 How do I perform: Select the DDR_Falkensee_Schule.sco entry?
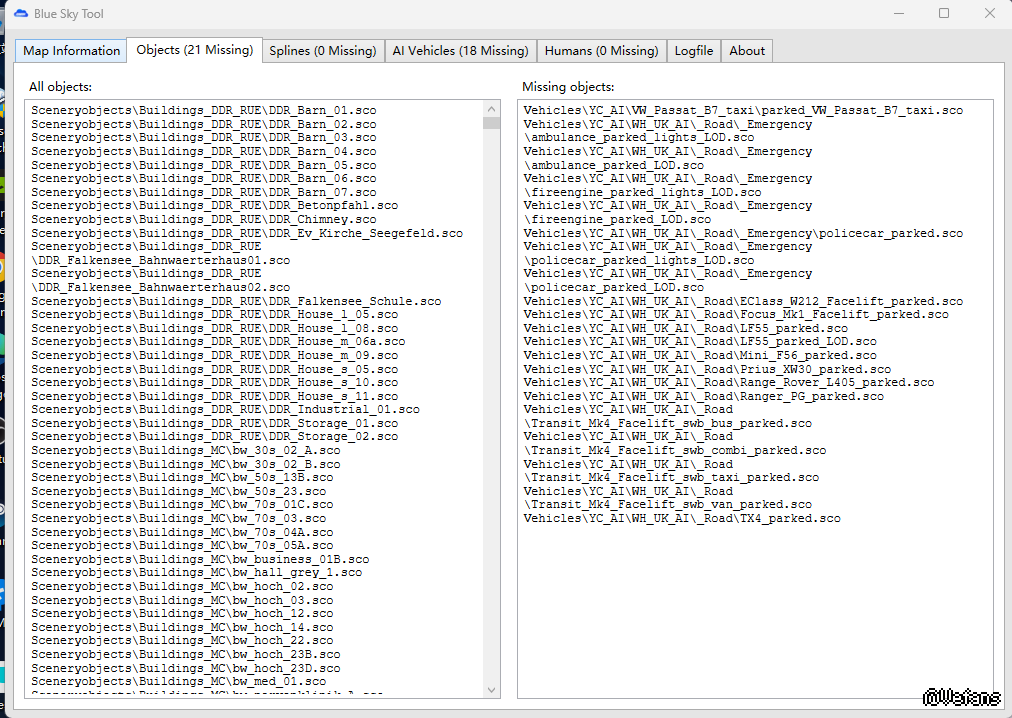click(x=236, y=301)
